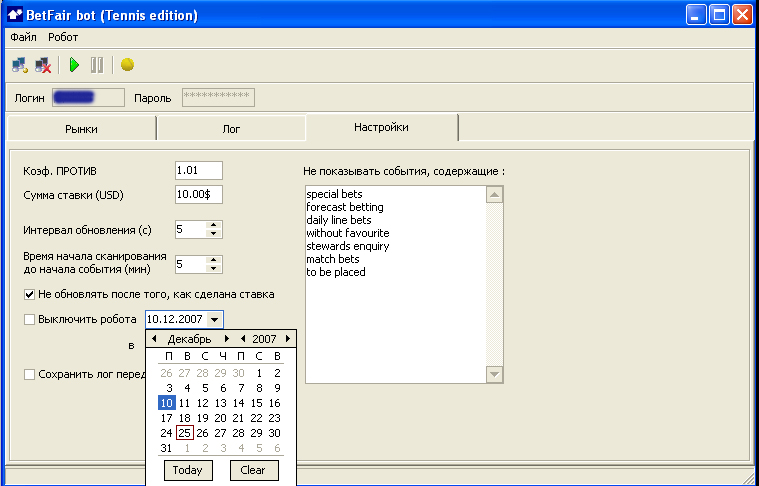Select greyed January 6 in calendar
This screenshot has width=759, height=486.
pyautogui.click(x=277, y=448)
